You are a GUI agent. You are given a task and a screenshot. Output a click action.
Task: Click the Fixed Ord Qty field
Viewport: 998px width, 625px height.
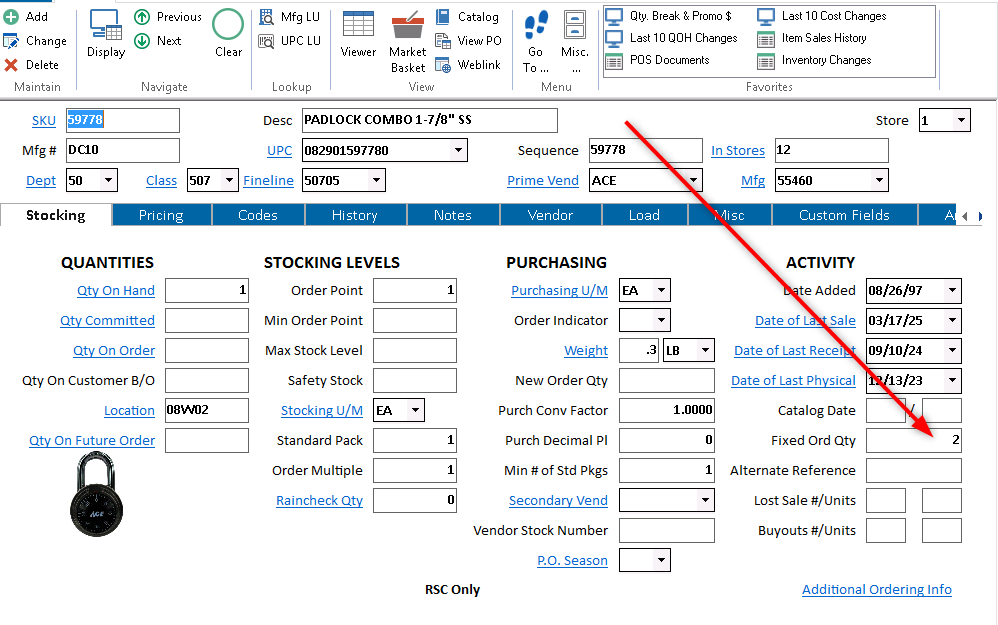[913, 441]
